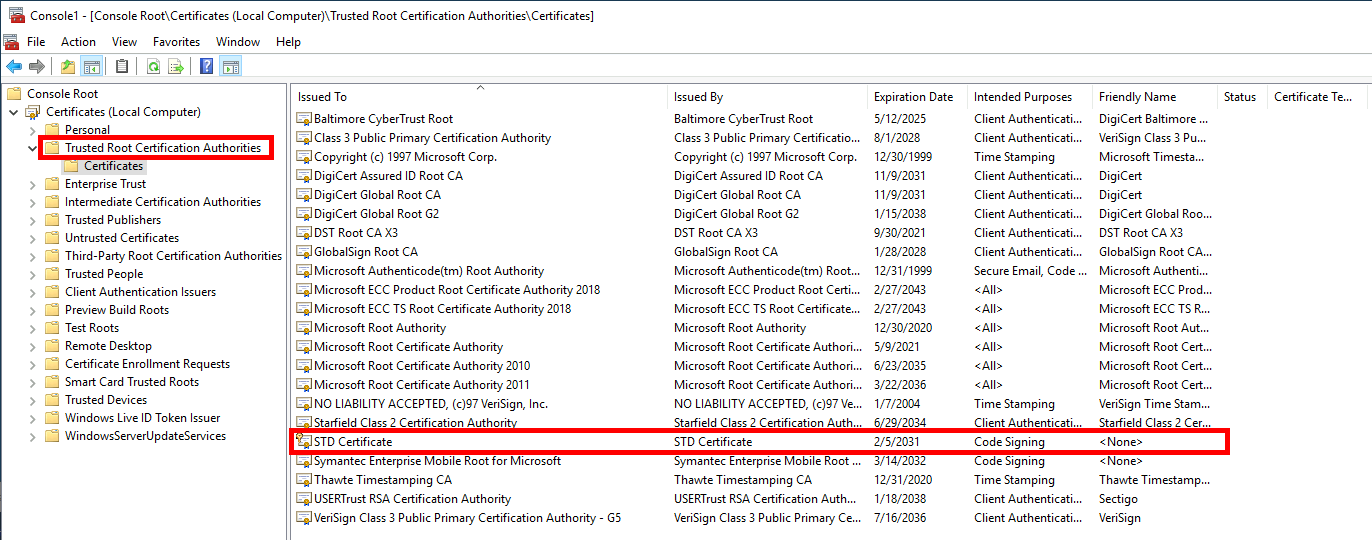Toggle Show/Hide Console Tree toolbar icon
Viewport: 1372px width, 540px height.
point(91,67)
